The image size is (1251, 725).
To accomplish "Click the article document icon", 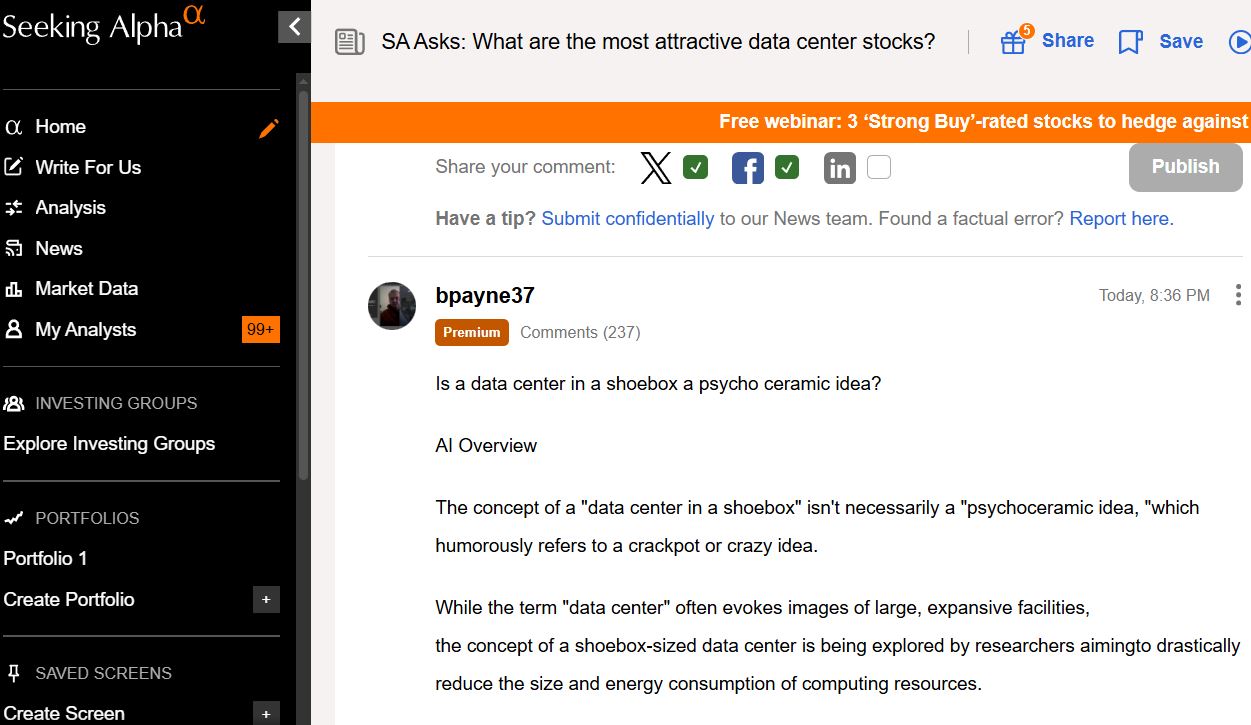I will [x=350, y=42].
